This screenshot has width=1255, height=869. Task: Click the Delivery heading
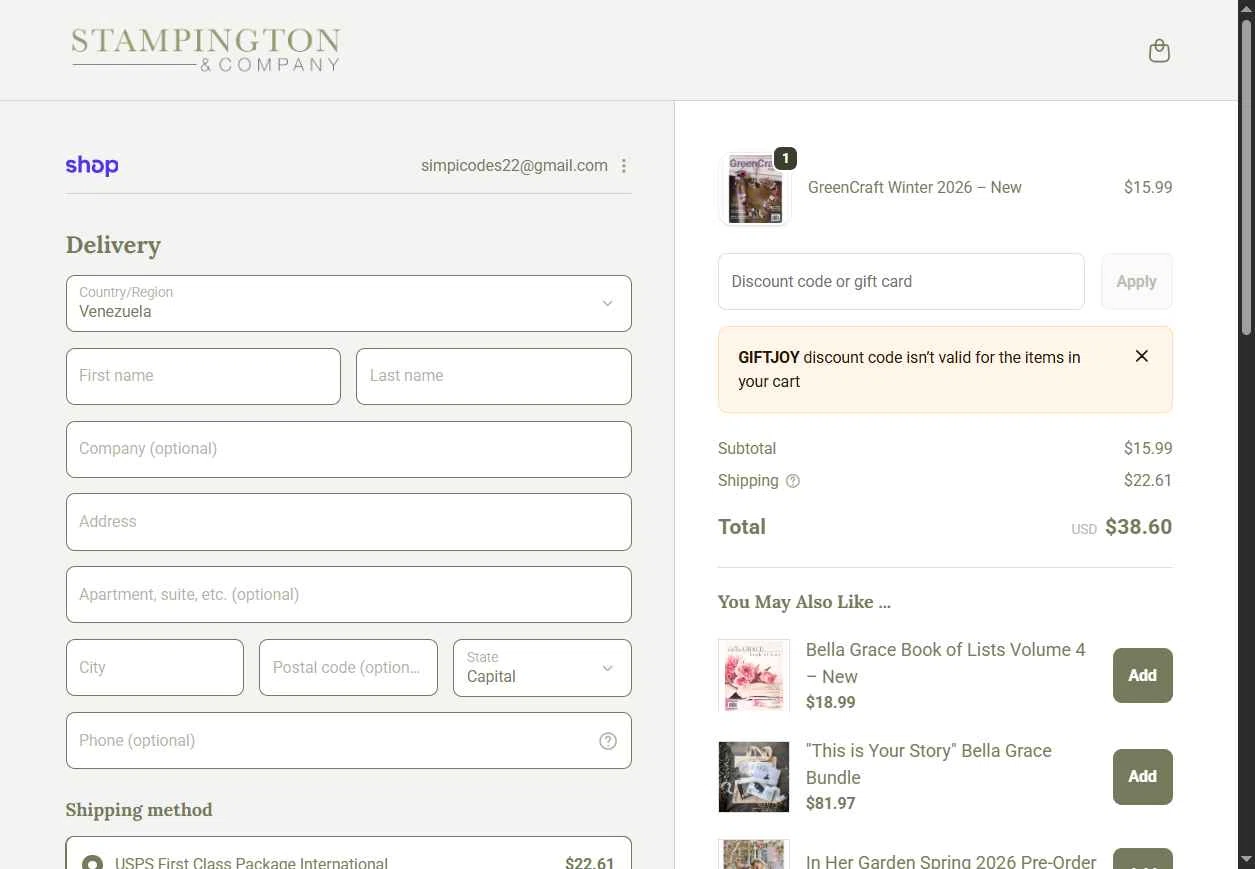pyautogui.click(x=113, y=245)
